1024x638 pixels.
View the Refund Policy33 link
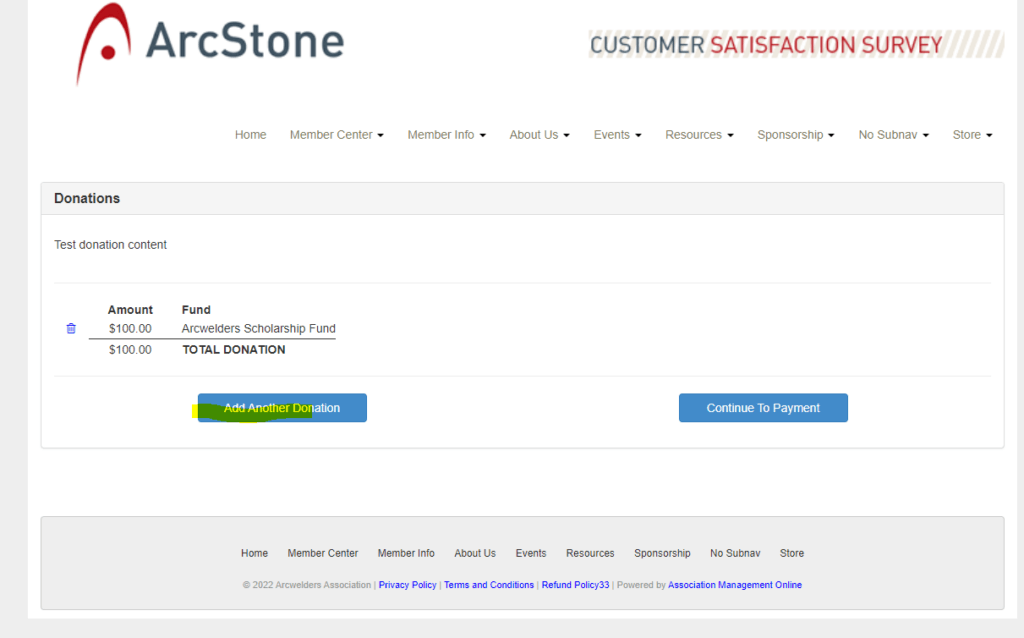(x=575, y=585)
